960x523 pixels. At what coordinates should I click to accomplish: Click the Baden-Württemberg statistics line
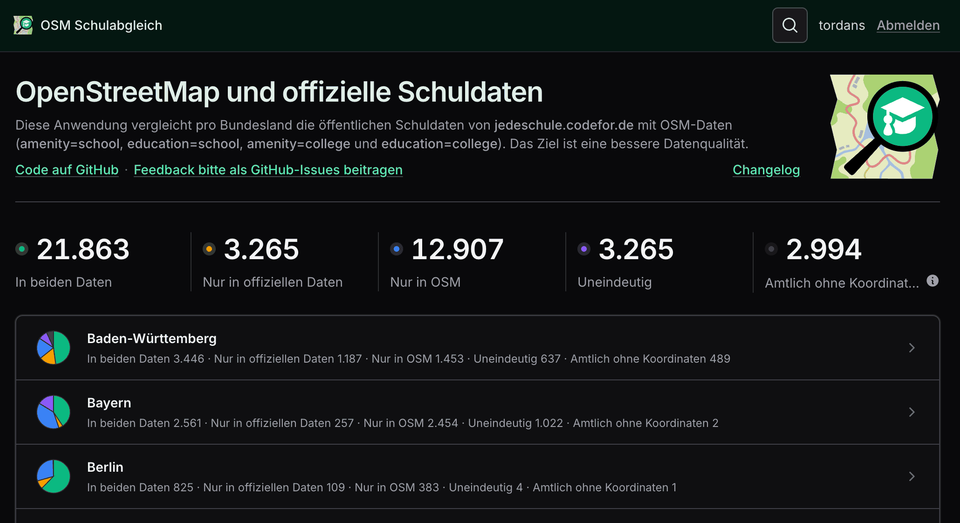pos(408,359)
